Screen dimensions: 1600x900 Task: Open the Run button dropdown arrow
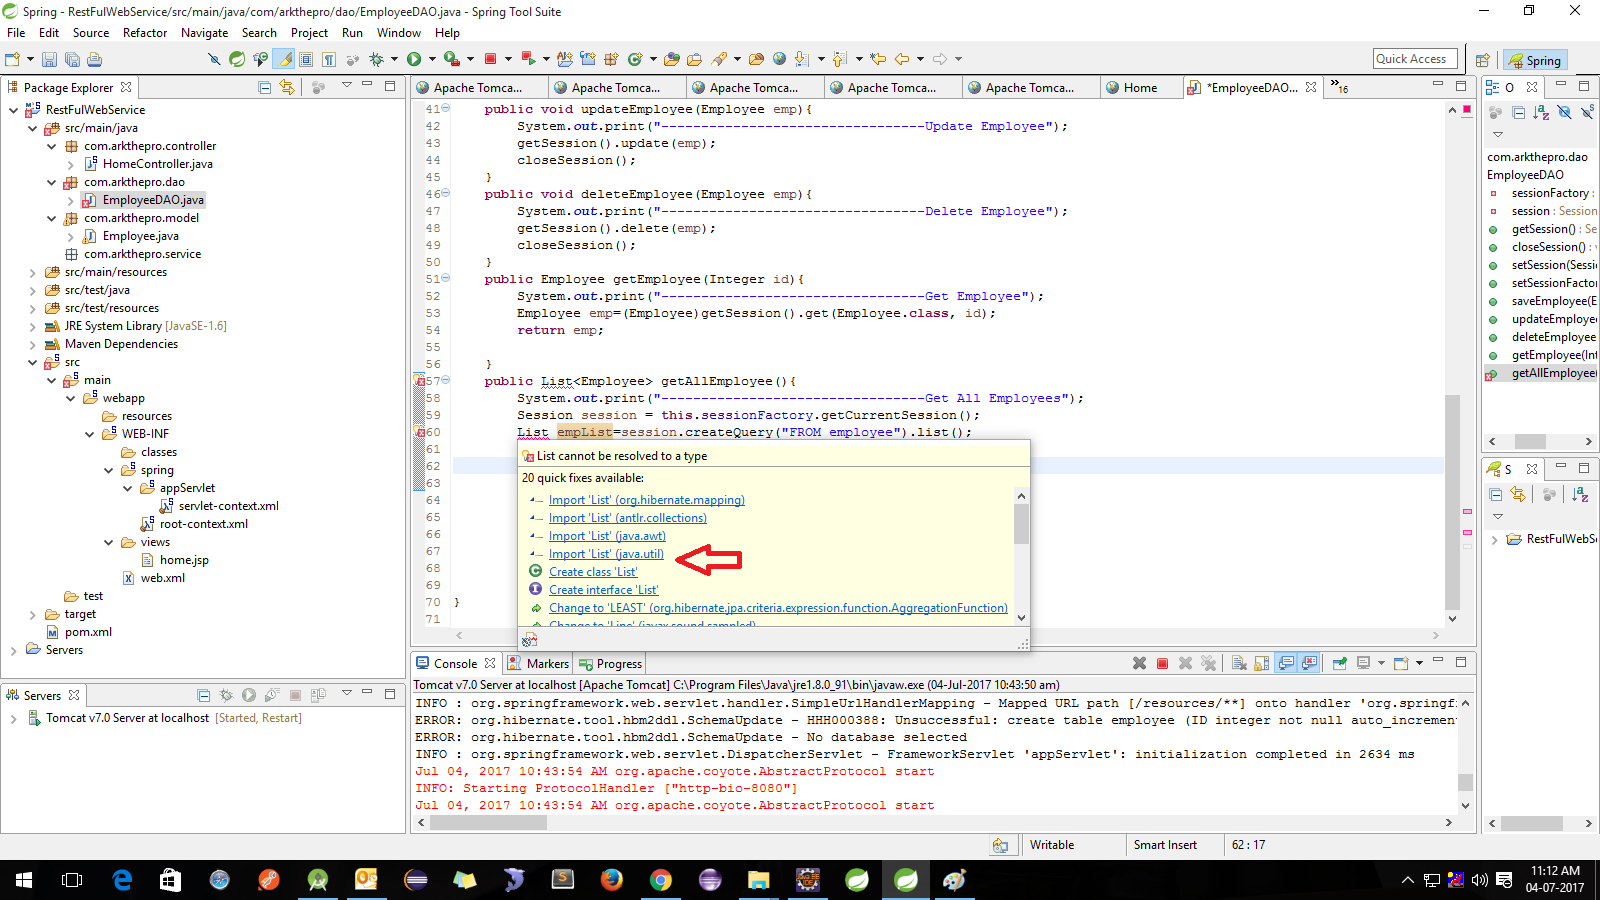(x=432, y=59)
